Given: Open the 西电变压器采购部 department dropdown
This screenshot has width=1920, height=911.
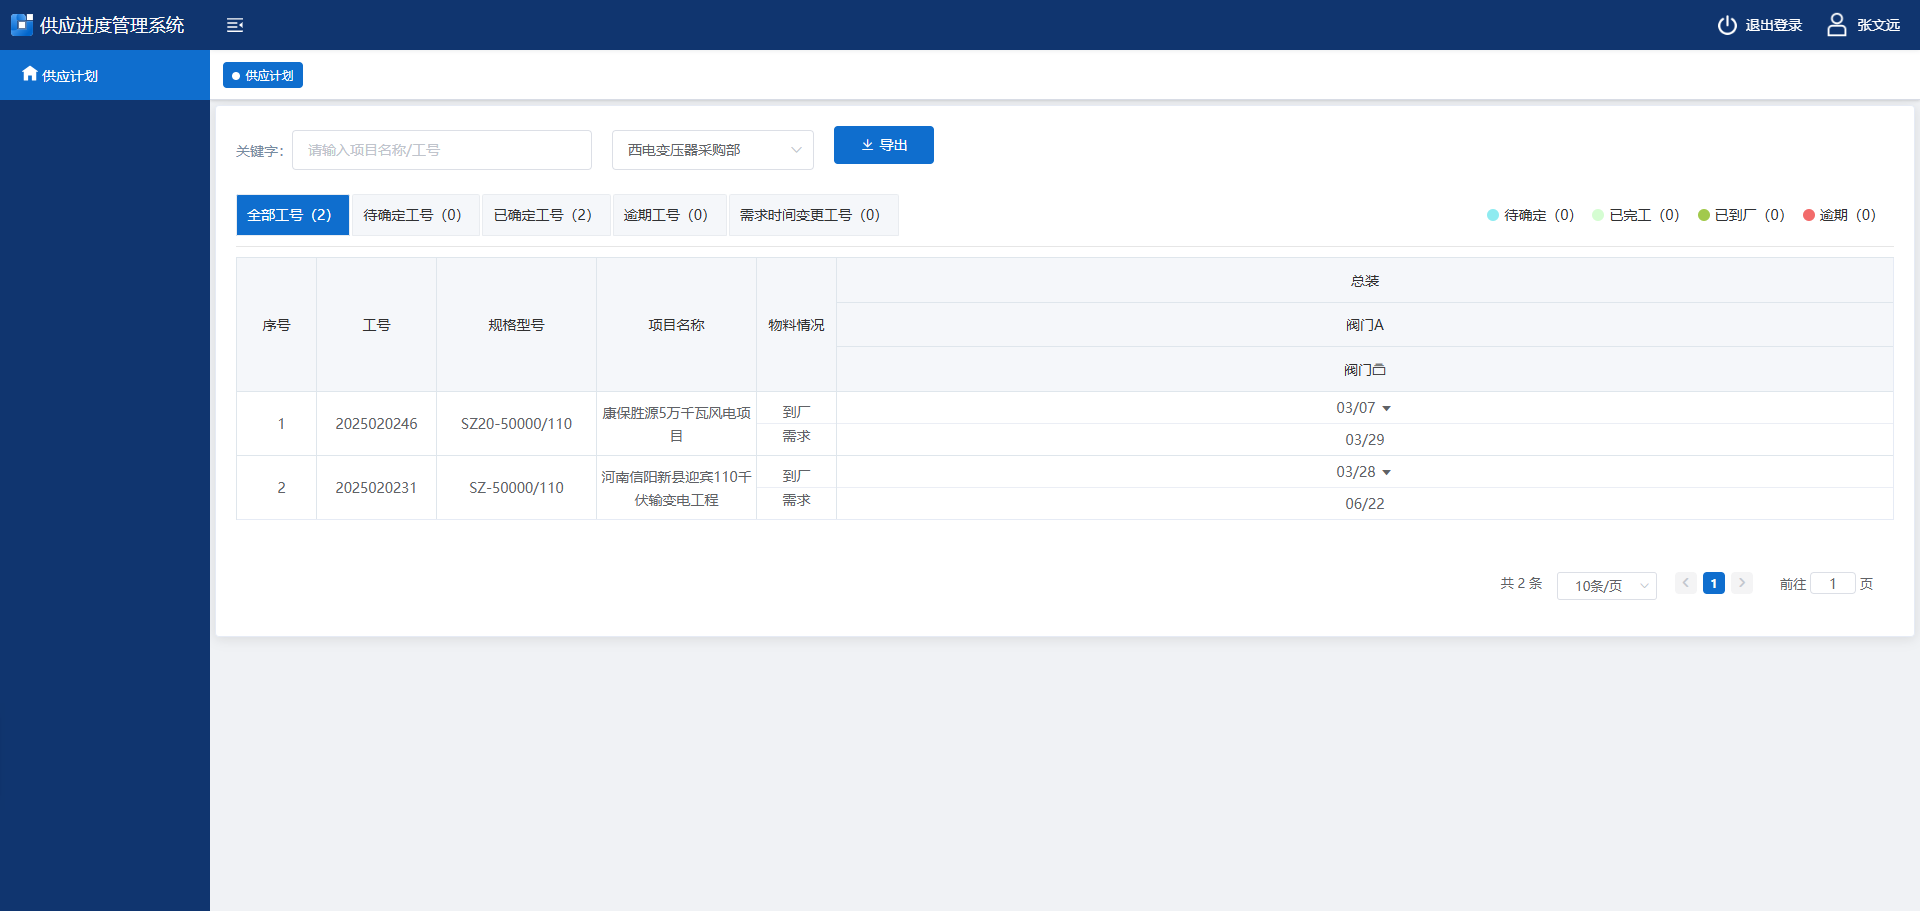Looking at the screenshot, I should [713, 150].
